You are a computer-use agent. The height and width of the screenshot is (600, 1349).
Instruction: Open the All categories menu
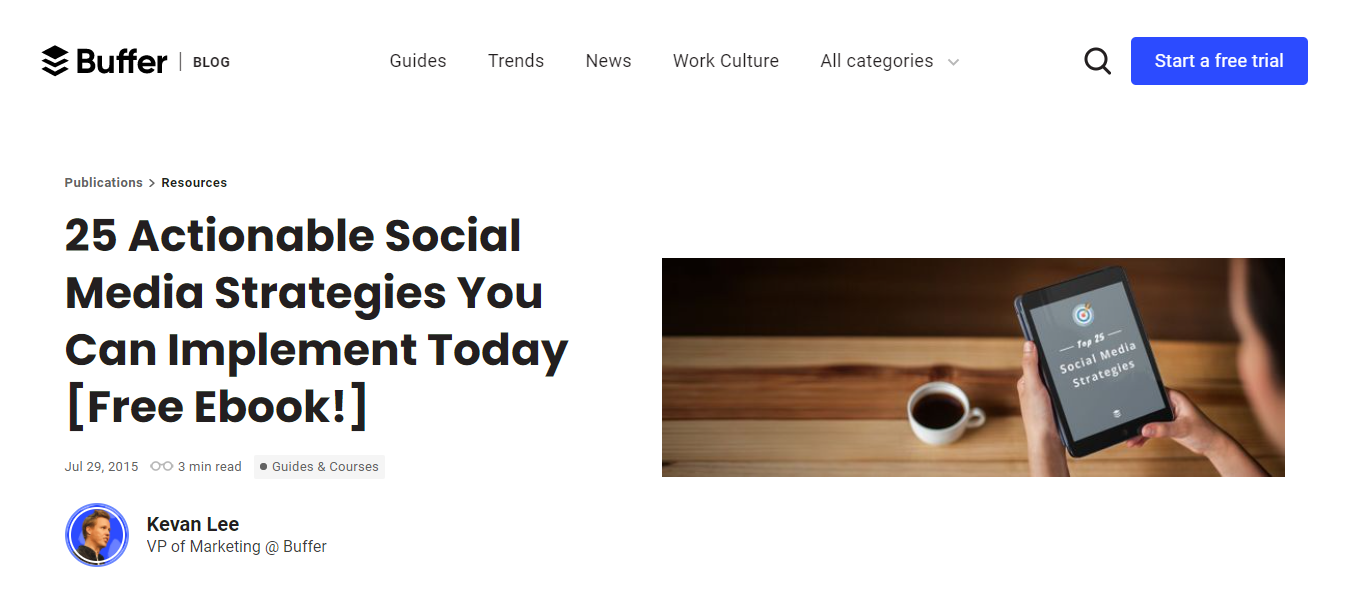pyautogui.click(x=877, y=61)
